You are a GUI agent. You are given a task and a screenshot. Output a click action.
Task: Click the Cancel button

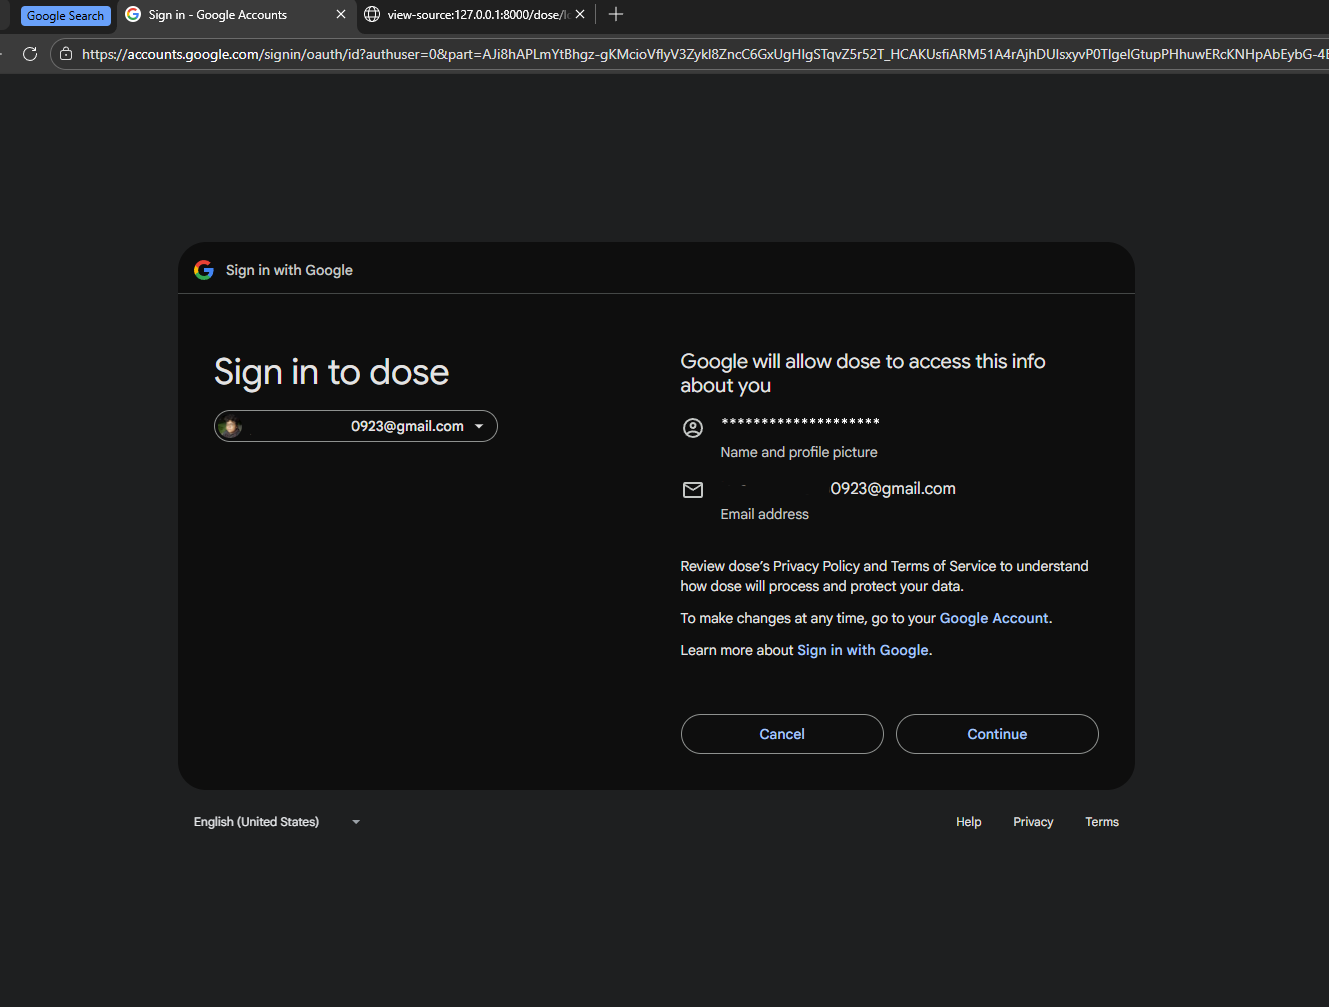coord(781,733)
